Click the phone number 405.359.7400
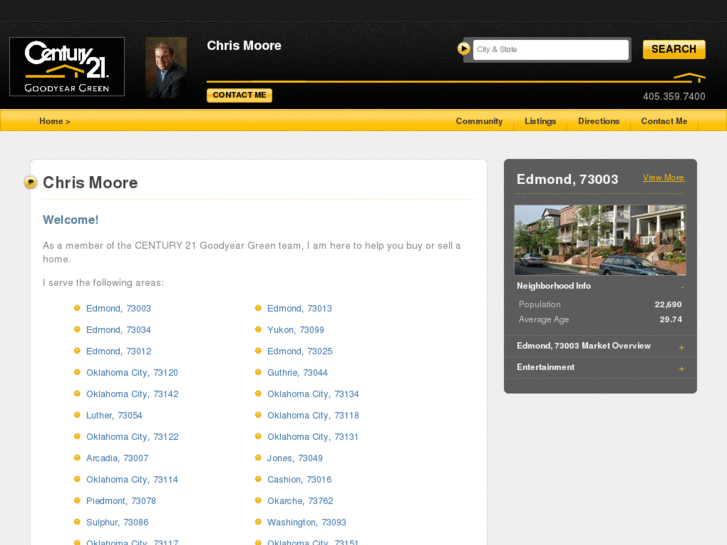Screen dimensions: 727x545 click(x=674, y=96)
